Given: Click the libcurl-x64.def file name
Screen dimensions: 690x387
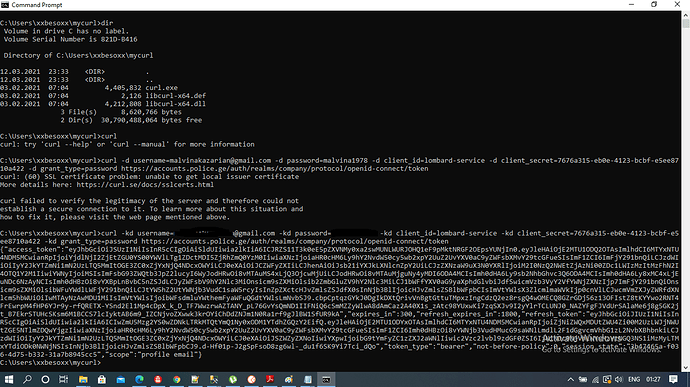Looking at the screenshot, I should point(176,96).
